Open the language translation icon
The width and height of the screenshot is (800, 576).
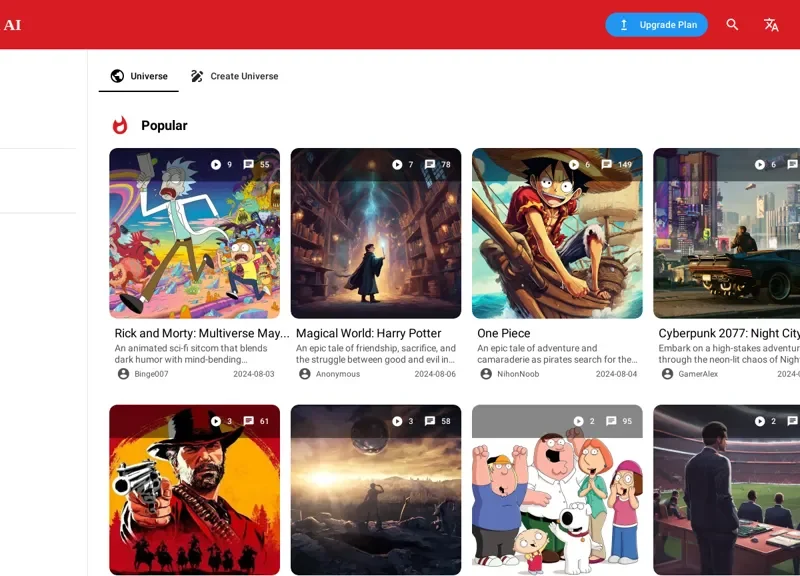point(771,24)
